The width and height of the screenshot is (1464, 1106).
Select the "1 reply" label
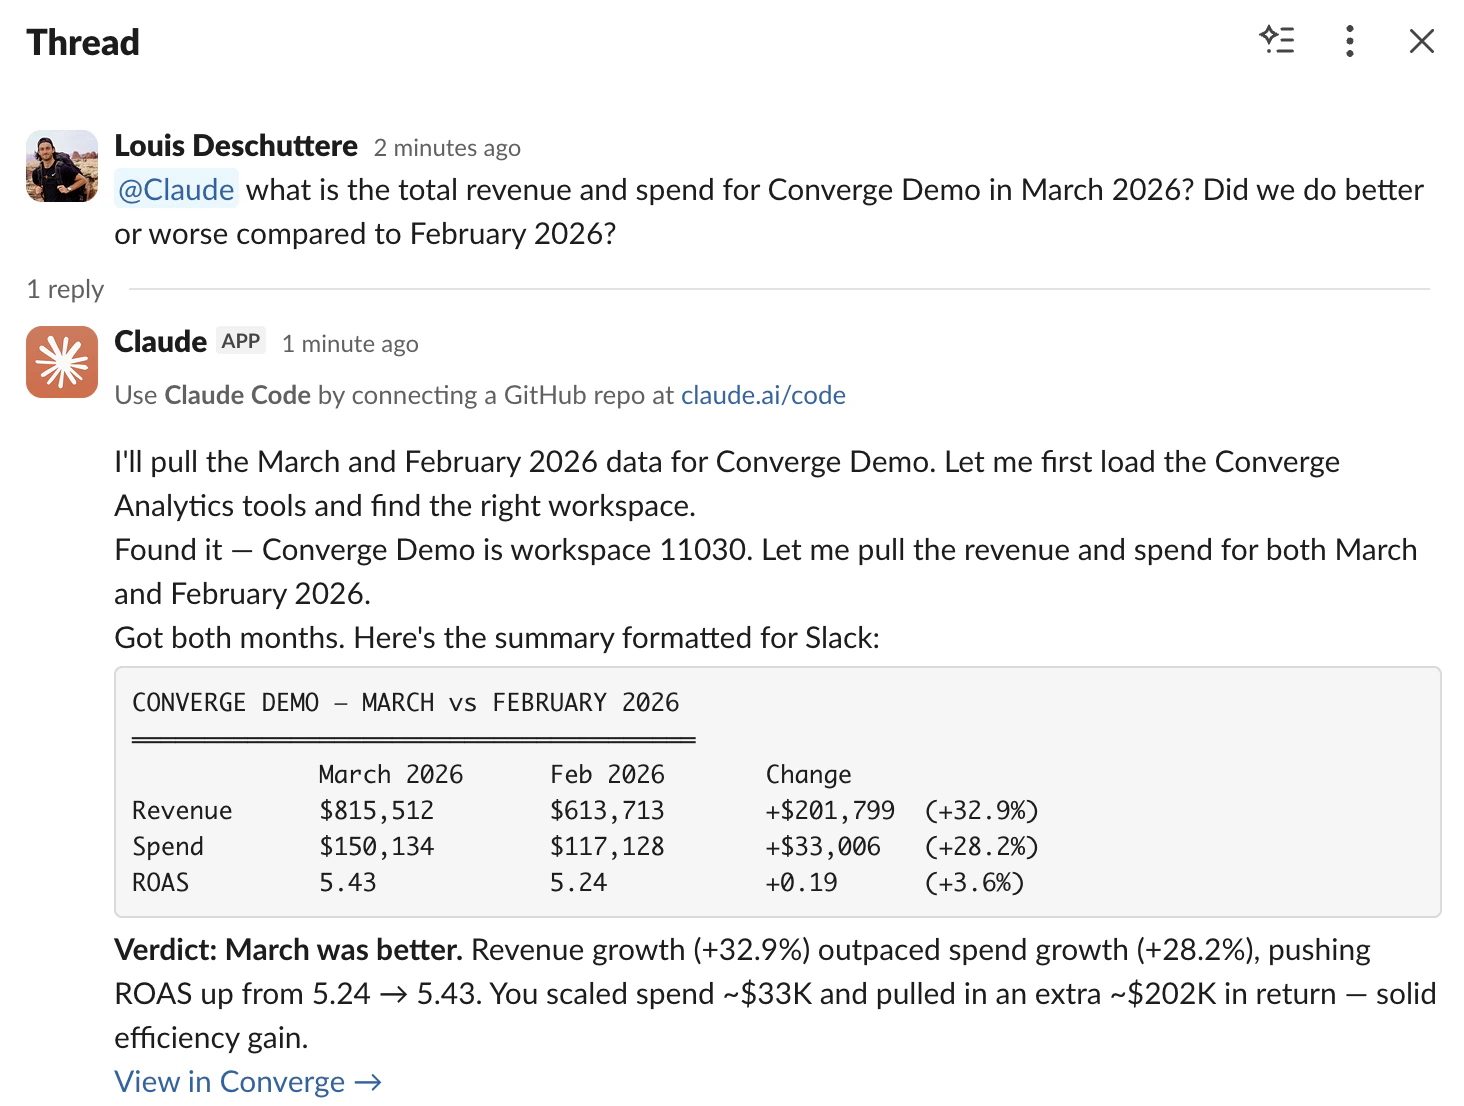tap(65, 289)
